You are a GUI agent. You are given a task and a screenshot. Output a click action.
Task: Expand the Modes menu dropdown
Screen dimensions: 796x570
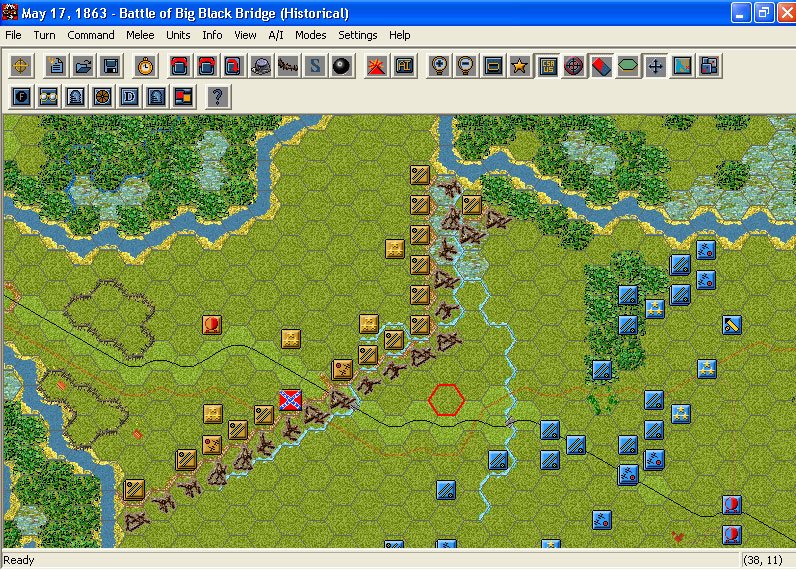click(x=311, y=35)
